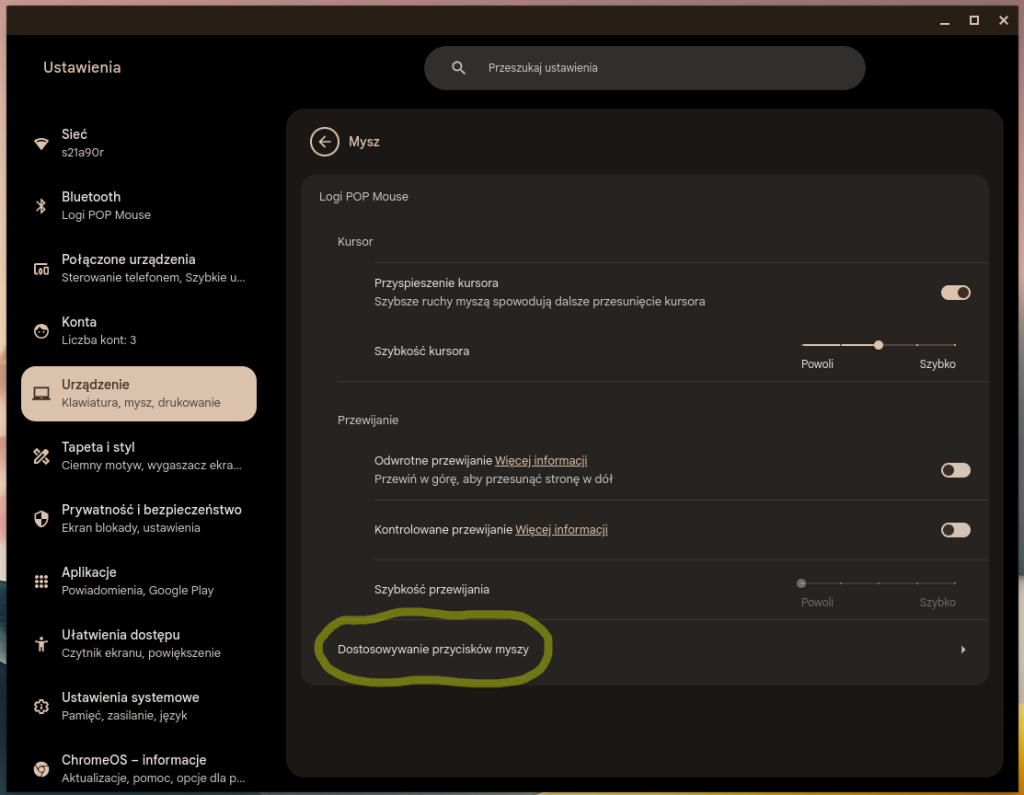The width and height of the screenshot is (1024, 795).
Task: Open Ułatwienia dostępu settings
Action: pyautogui.click(x=138, y=643)
